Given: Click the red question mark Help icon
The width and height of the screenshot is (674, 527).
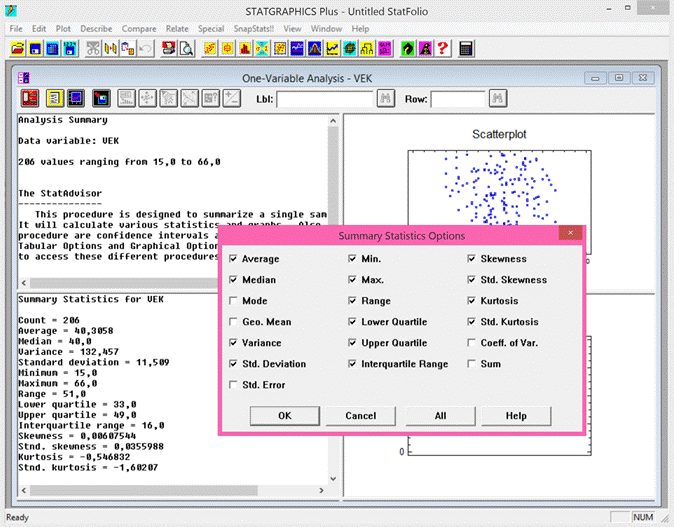Looking at the screenshot, I should point(443,49).
